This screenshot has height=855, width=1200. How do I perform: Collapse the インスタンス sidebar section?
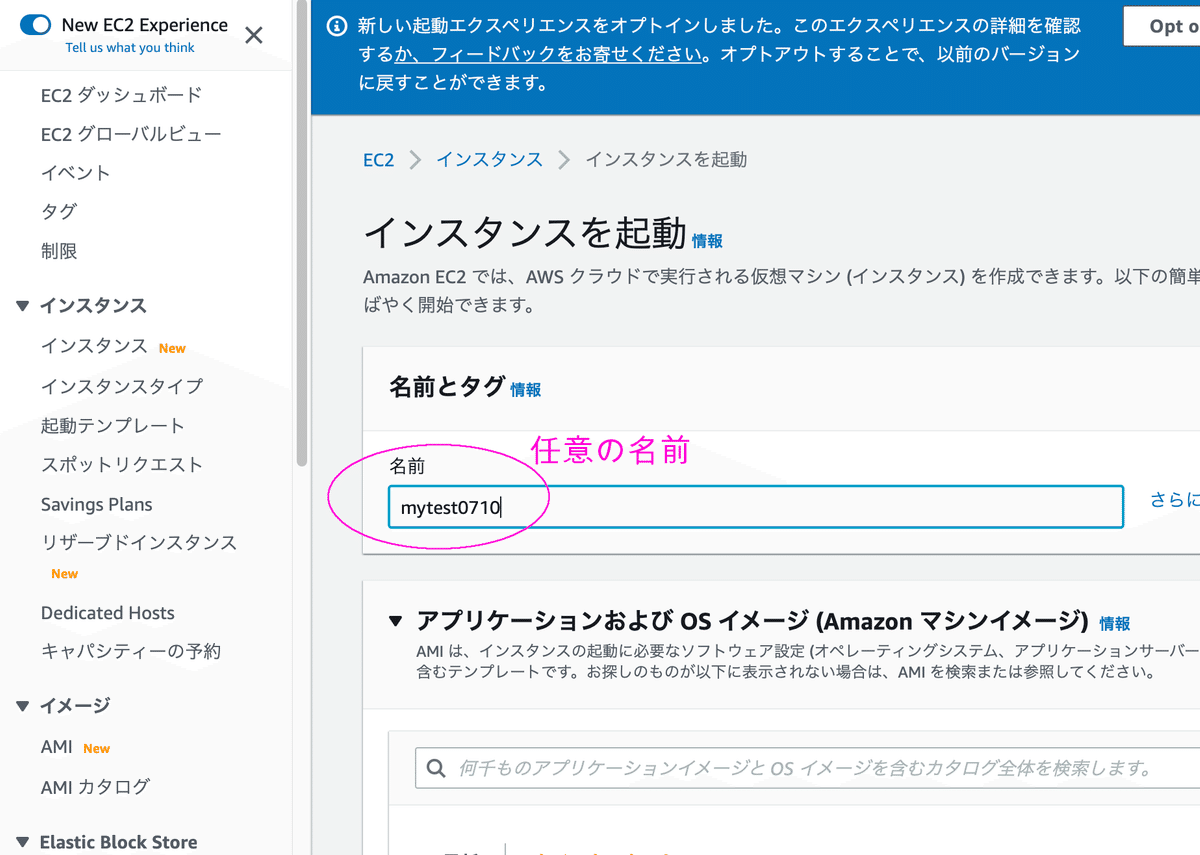point(23,306)
